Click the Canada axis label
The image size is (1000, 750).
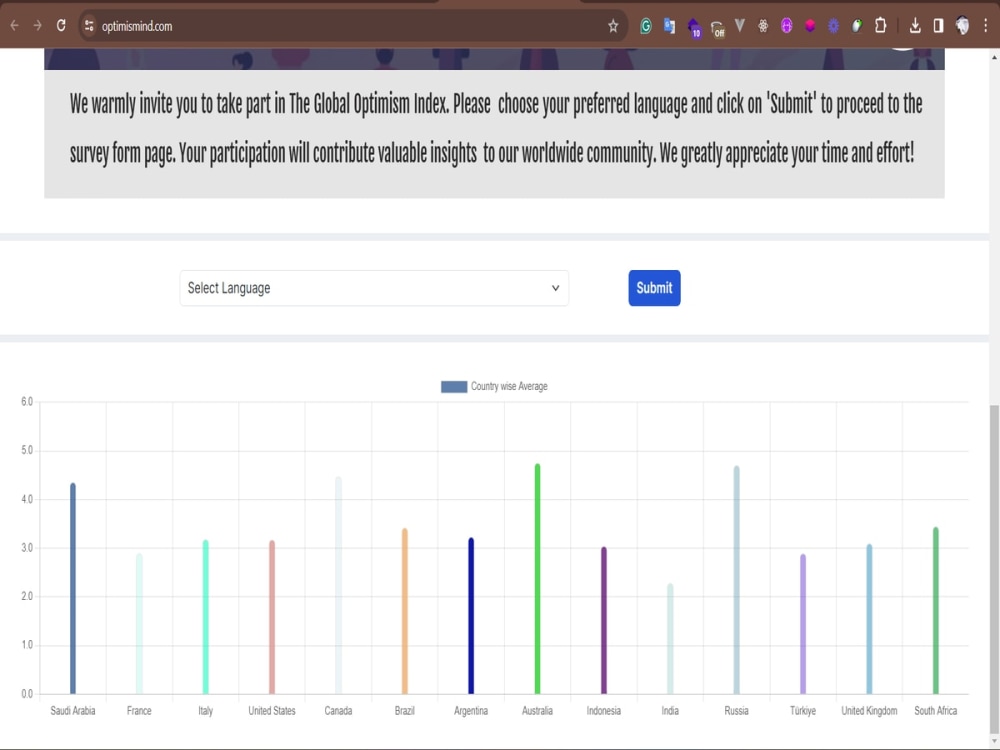(x=338, y=710)
